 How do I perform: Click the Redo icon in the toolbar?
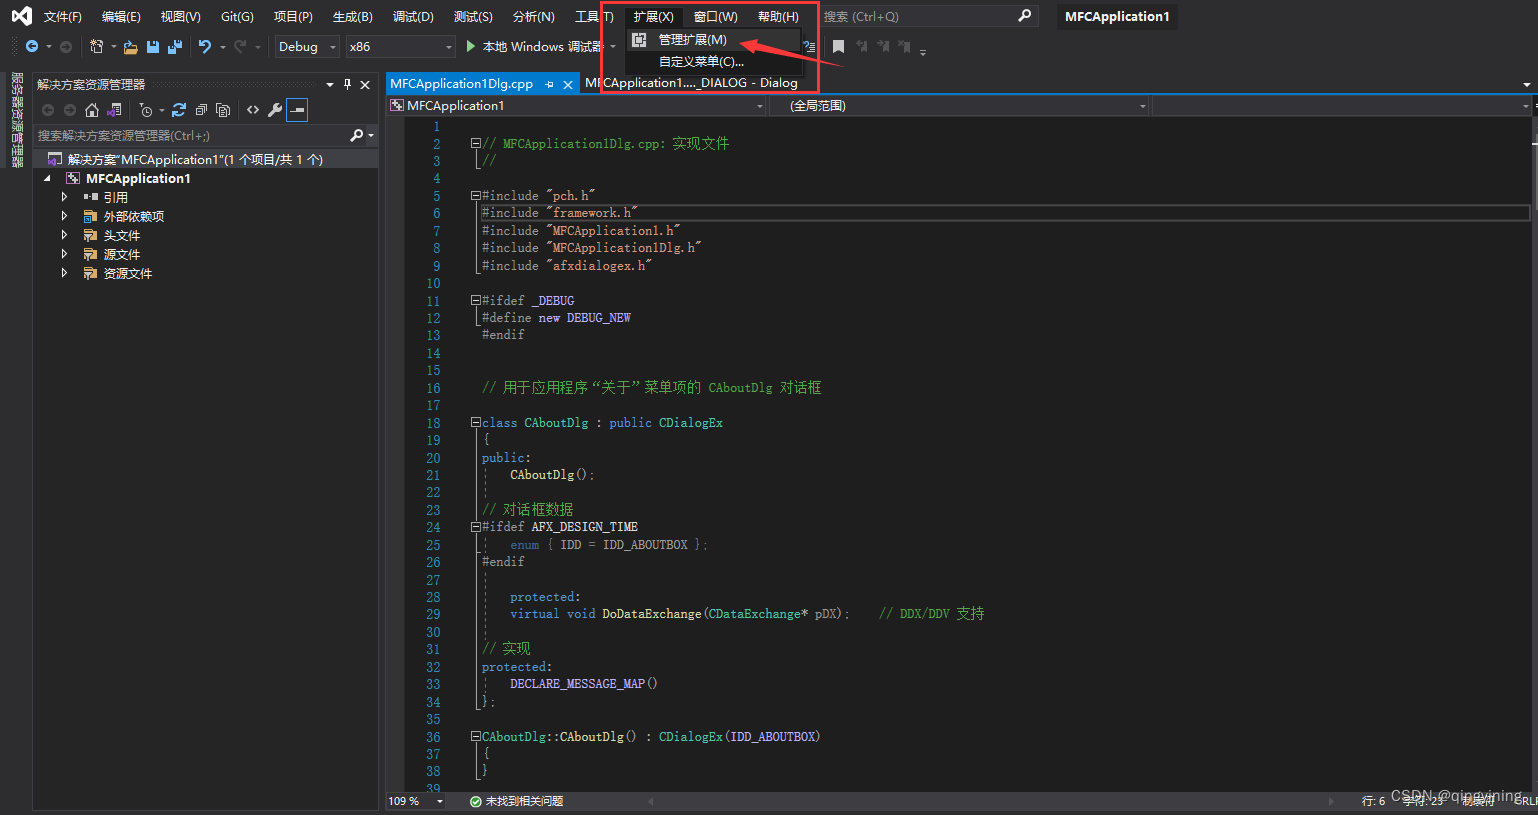click(x=240, y=46)
